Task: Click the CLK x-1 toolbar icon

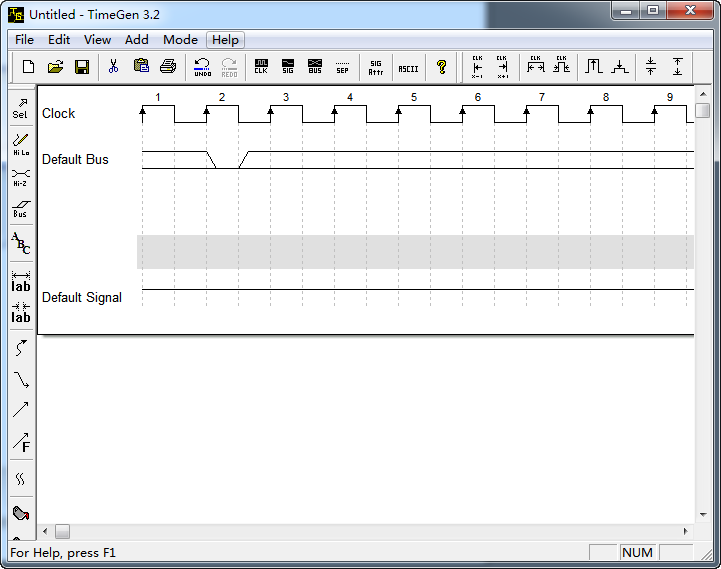Action: pyautogui.click(x=477, y=67)
